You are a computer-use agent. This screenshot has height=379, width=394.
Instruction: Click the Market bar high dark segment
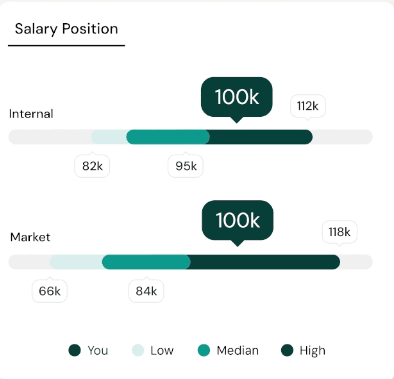[265, 262]
